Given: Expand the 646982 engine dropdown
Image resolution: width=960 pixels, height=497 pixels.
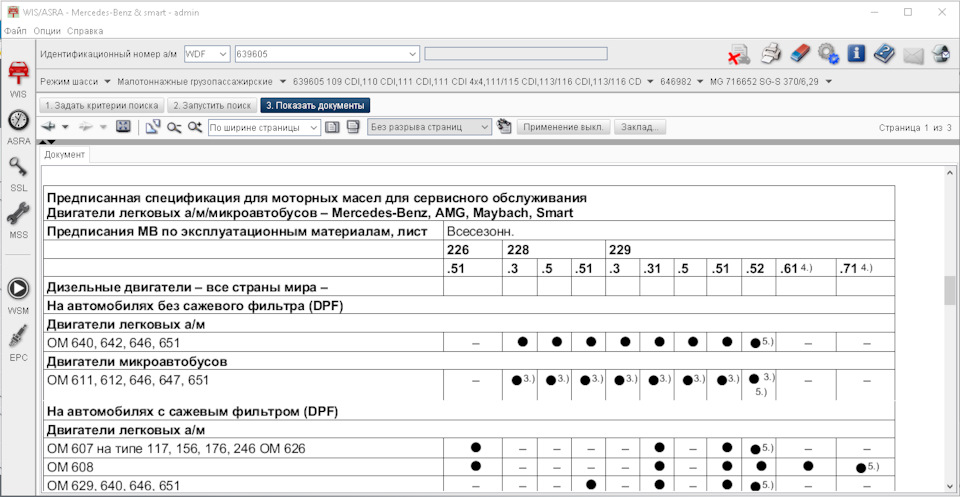Looking at the screenshot, I should [x=700, y=81].
